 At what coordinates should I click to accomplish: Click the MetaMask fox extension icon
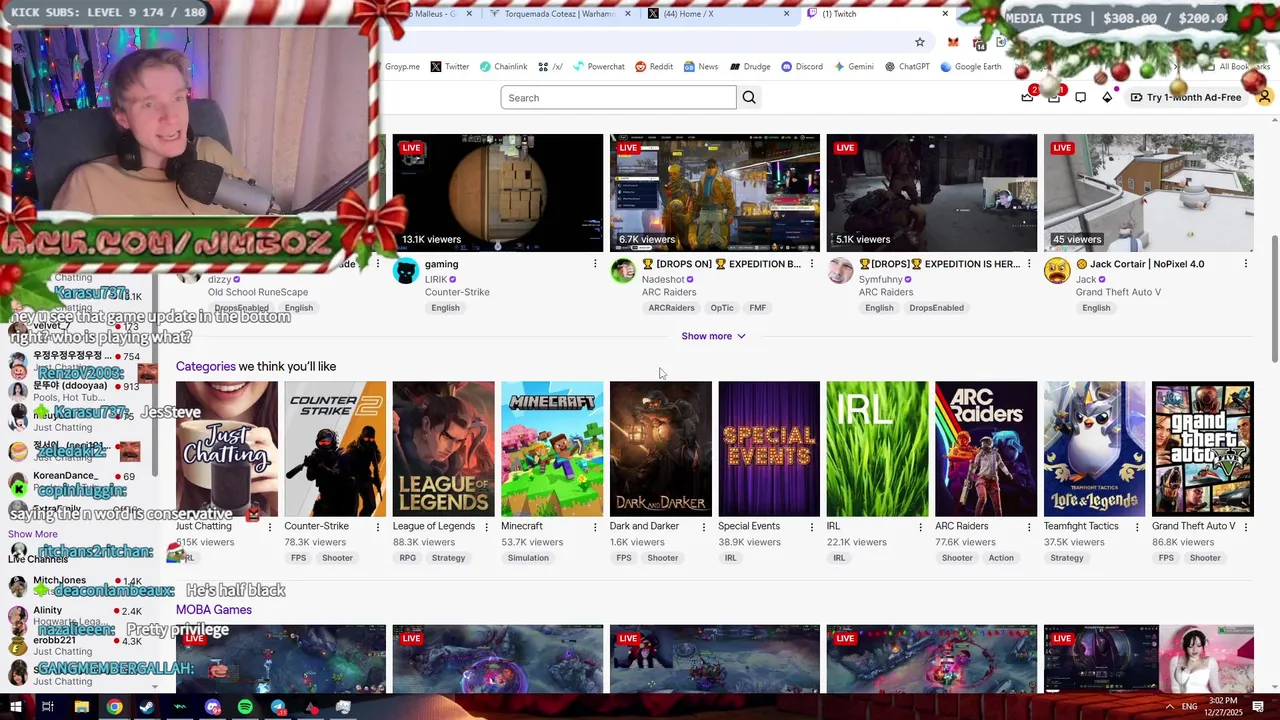tap(953, 42)
